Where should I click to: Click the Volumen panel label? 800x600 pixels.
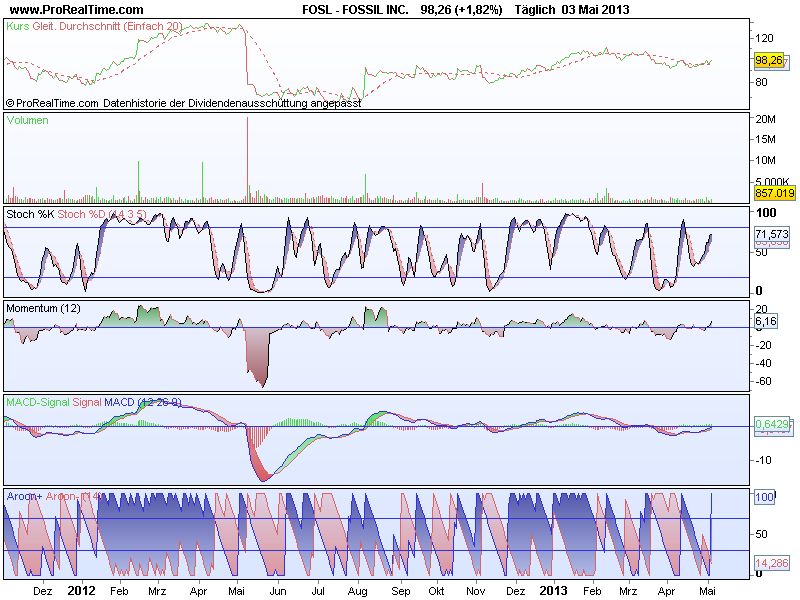coord(27,120)
